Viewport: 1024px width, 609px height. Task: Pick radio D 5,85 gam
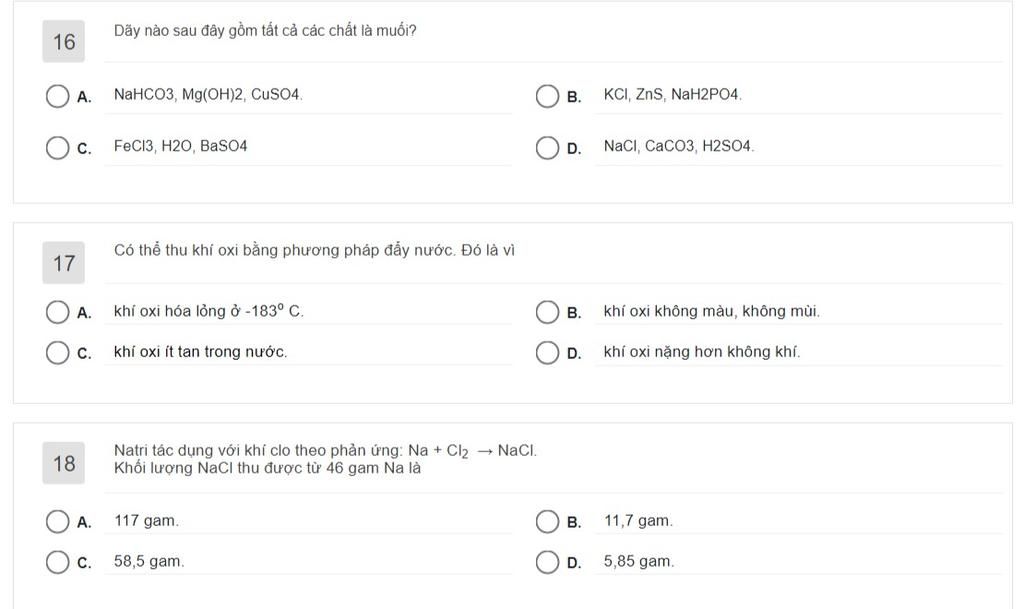[547, 562]
